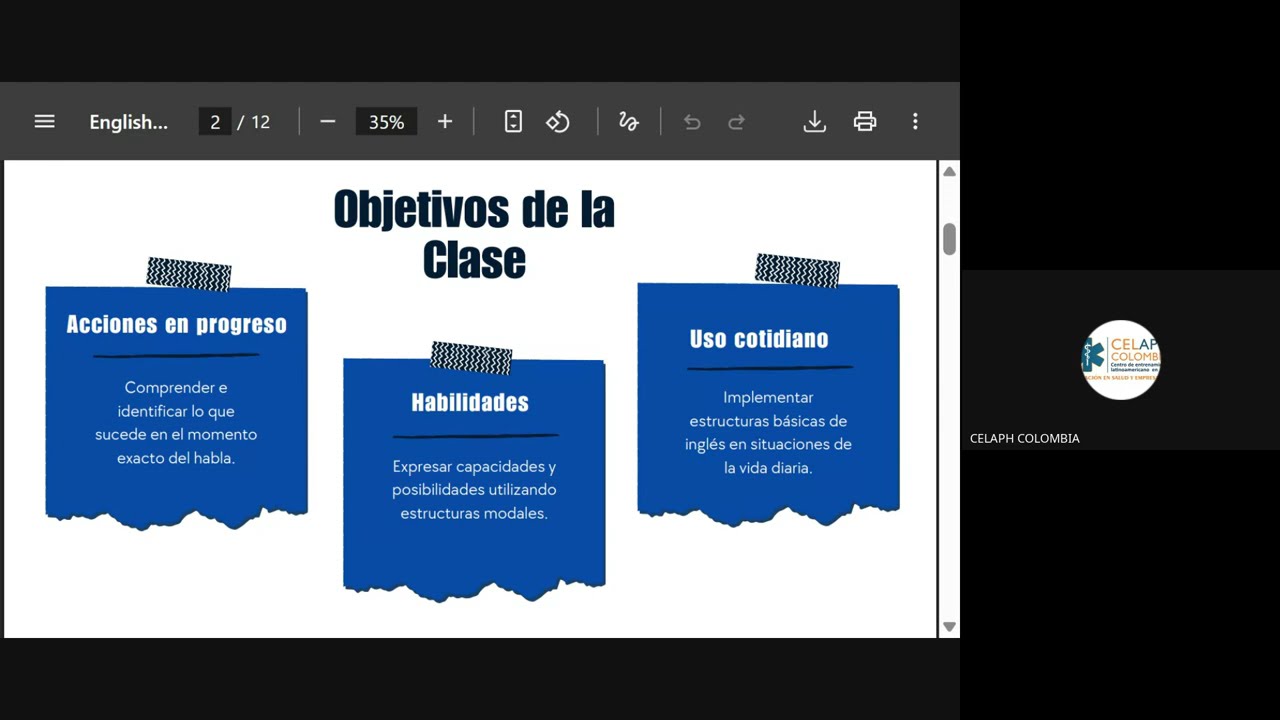Click the English... document title
Screen dimensions: 1280x720
point(129,122)
